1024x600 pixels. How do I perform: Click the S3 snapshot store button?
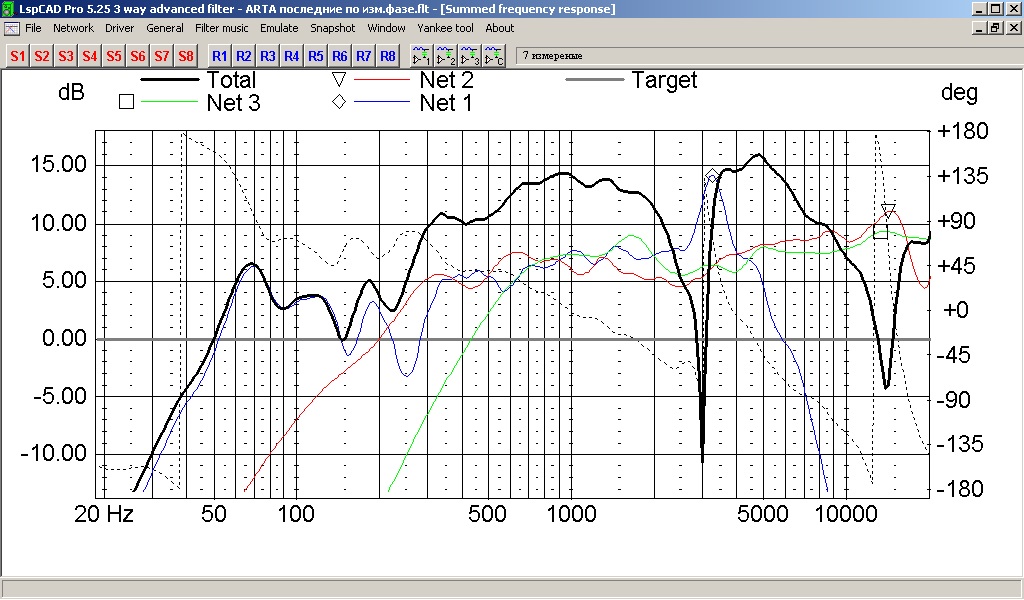[66, 56]
